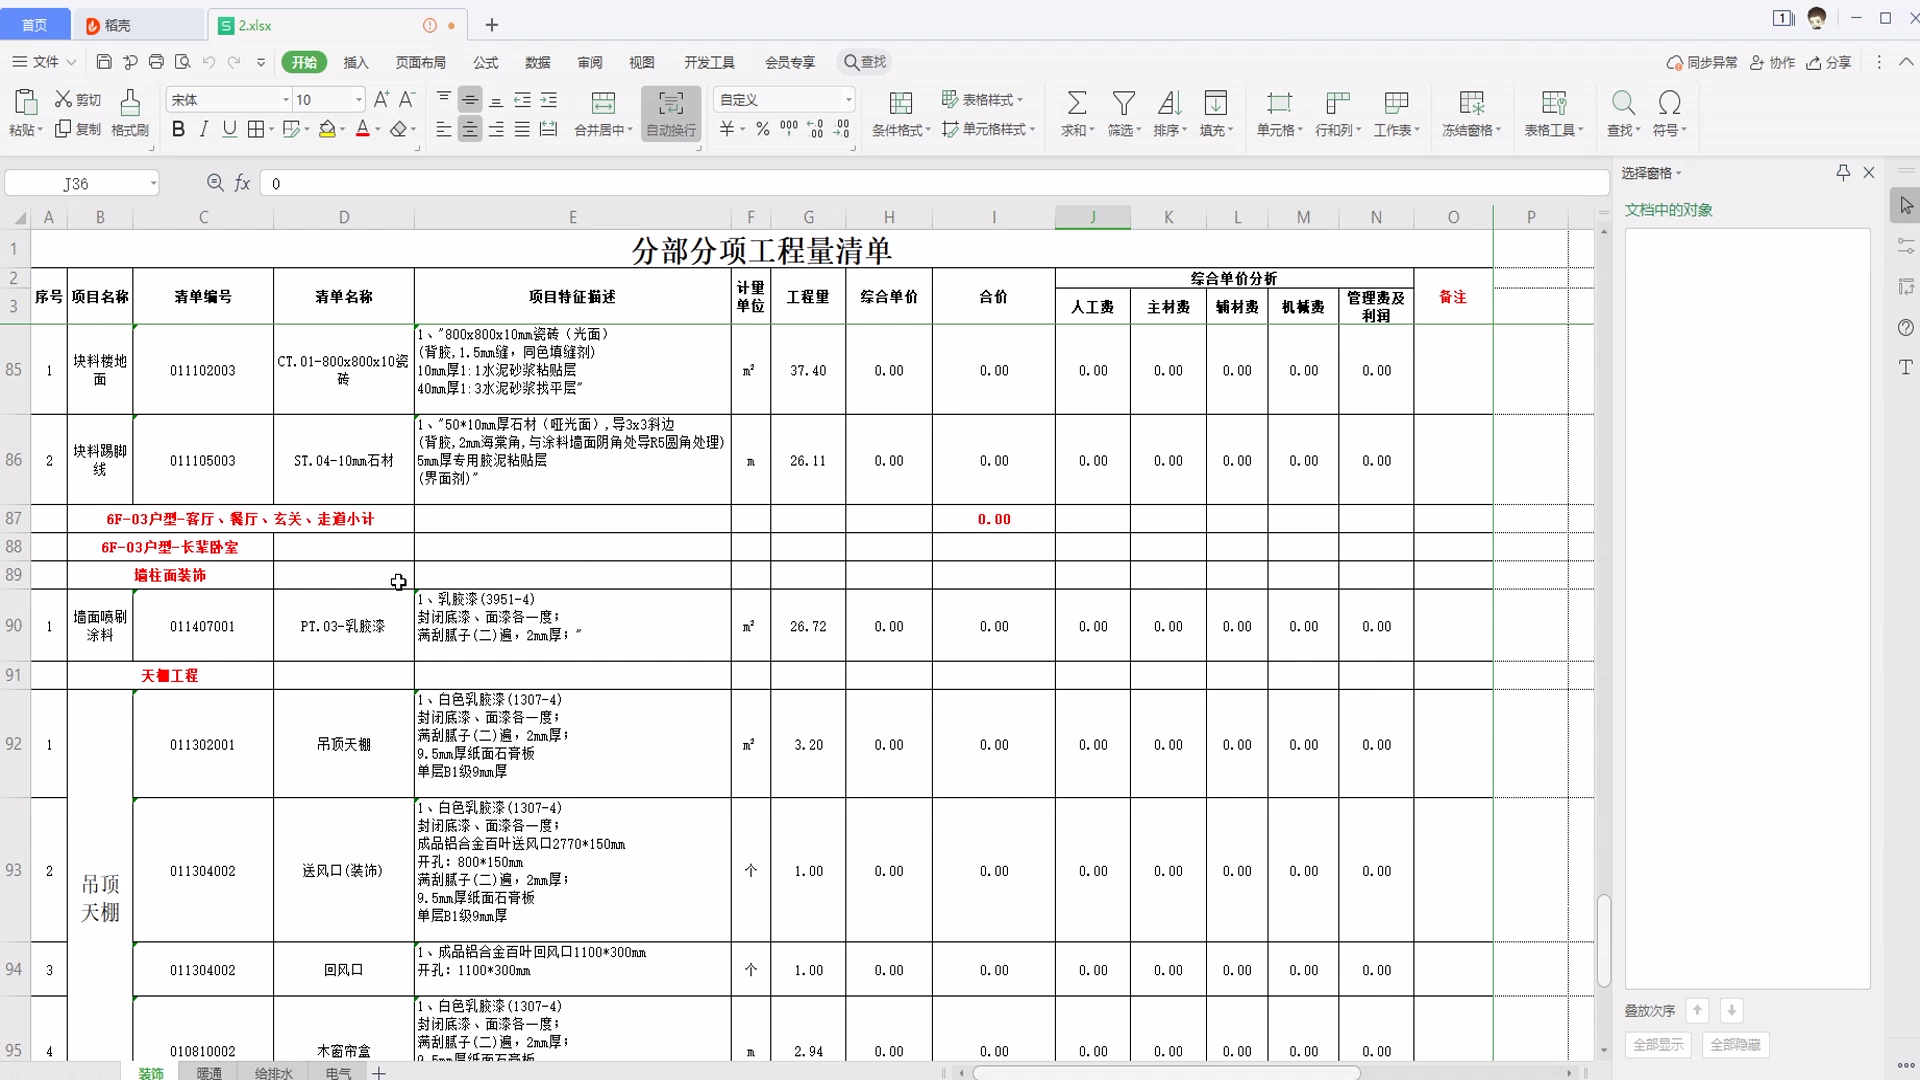Click the Find magnifier in ribbon

1622,103
